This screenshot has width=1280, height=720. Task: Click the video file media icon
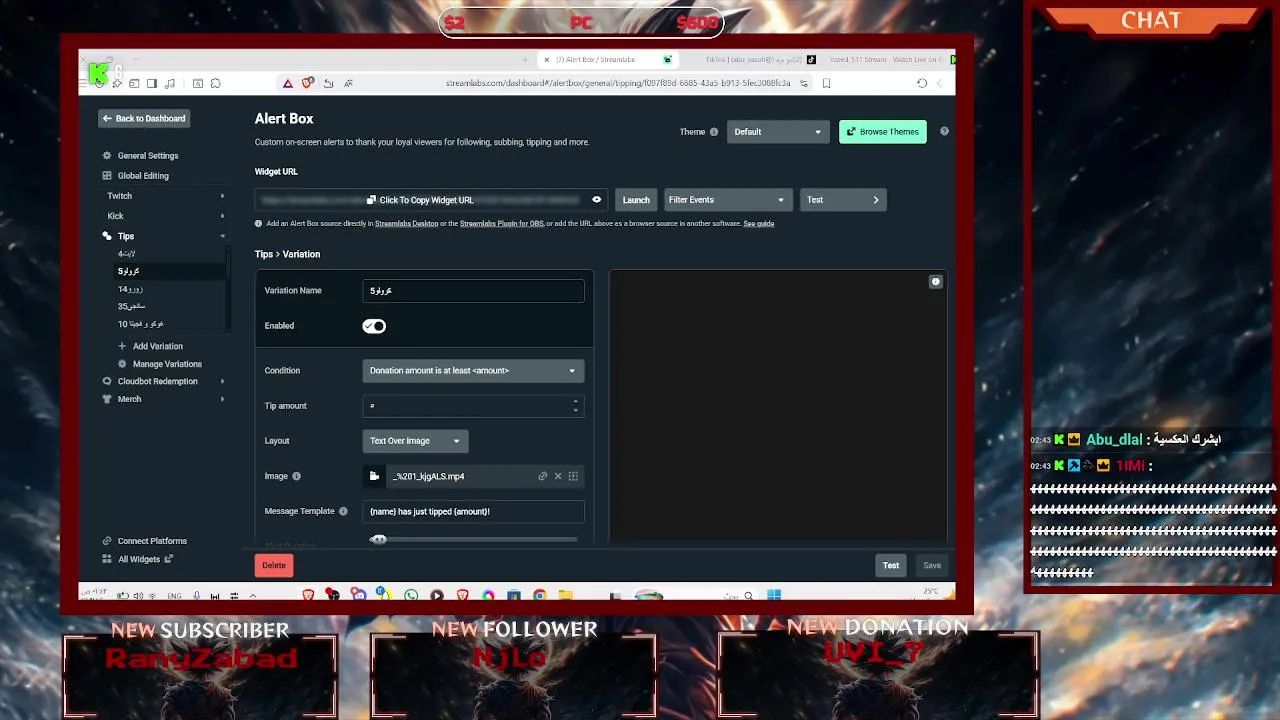coord(374,476)
